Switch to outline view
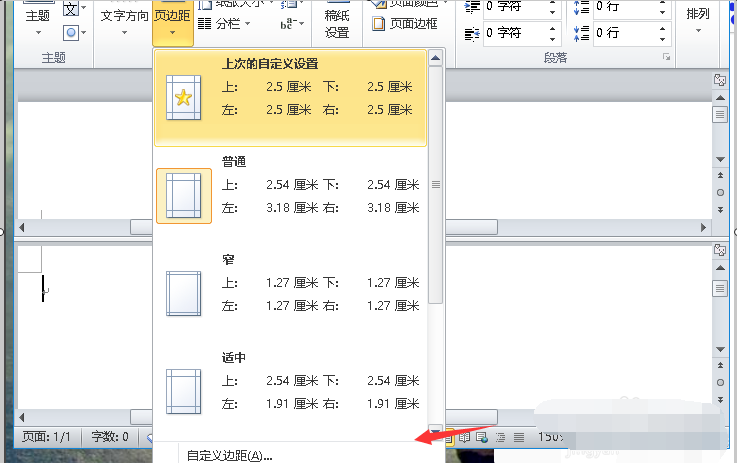737x463 pixels. tap(501, 438)
